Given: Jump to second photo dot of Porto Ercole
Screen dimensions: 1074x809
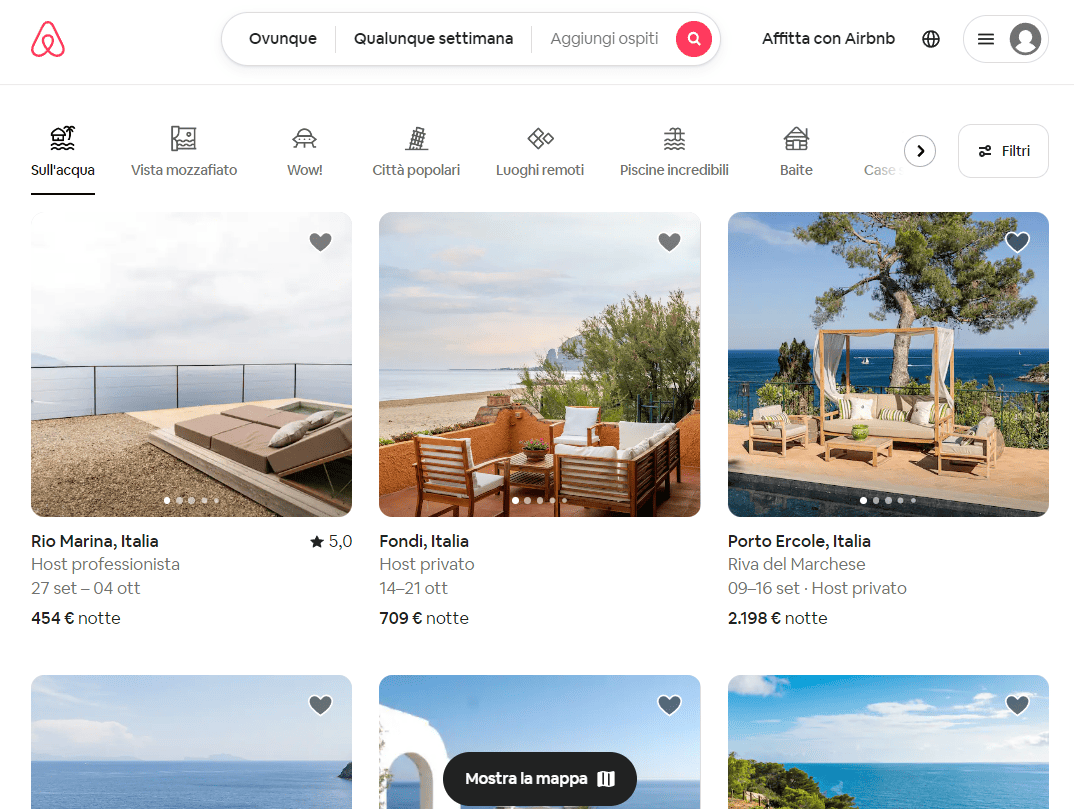Looking at the screenshot, I should point(876,501).
